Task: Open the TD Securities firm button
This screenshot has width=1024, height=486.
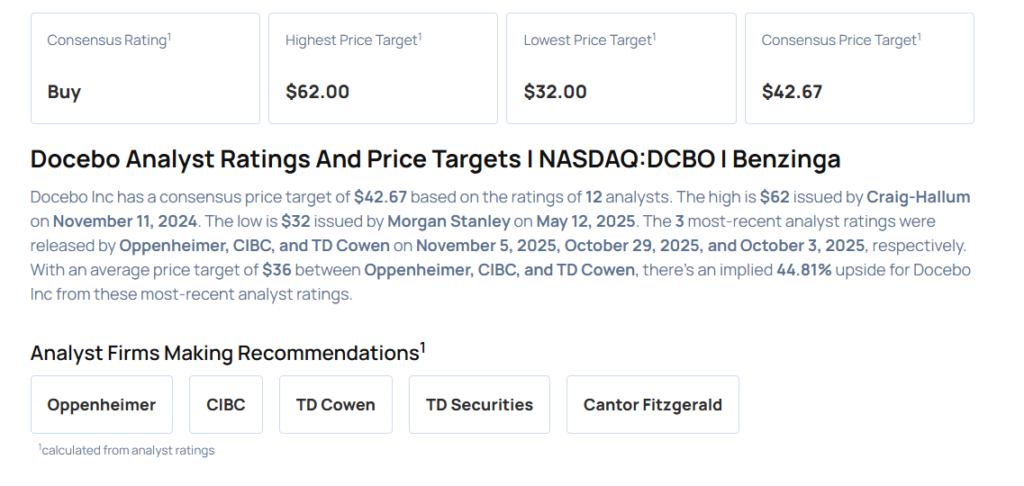Action: coord(479,405)
